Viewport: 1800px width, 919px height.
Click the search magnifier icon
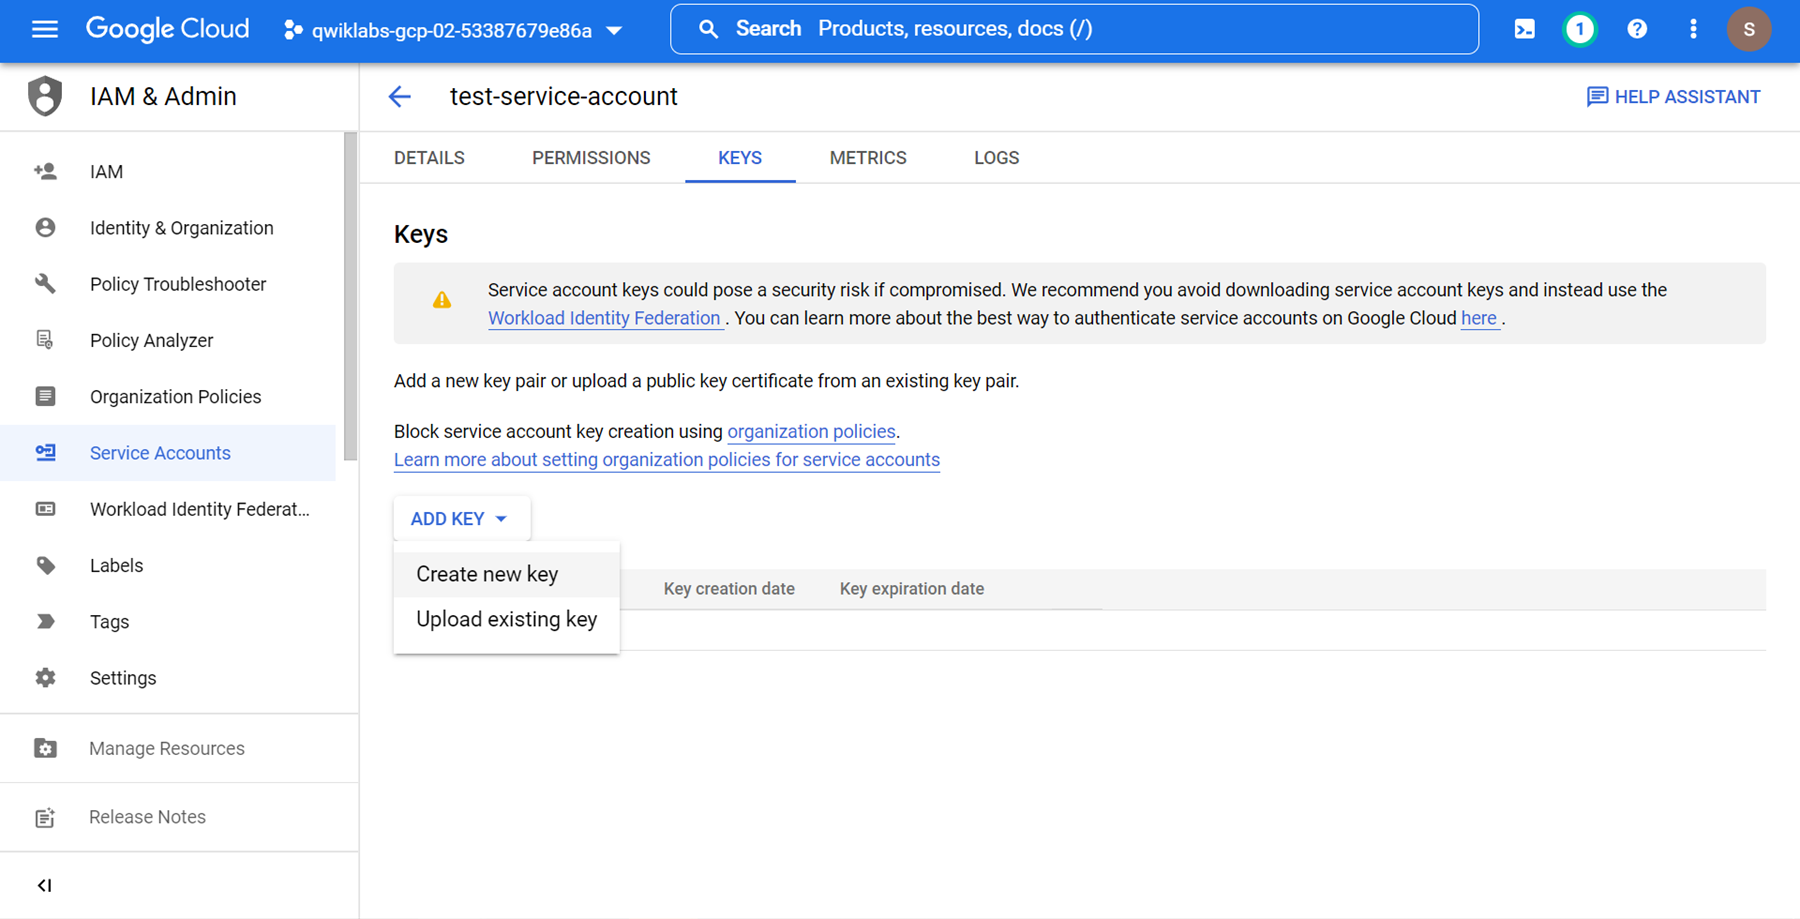pos(708,29)
